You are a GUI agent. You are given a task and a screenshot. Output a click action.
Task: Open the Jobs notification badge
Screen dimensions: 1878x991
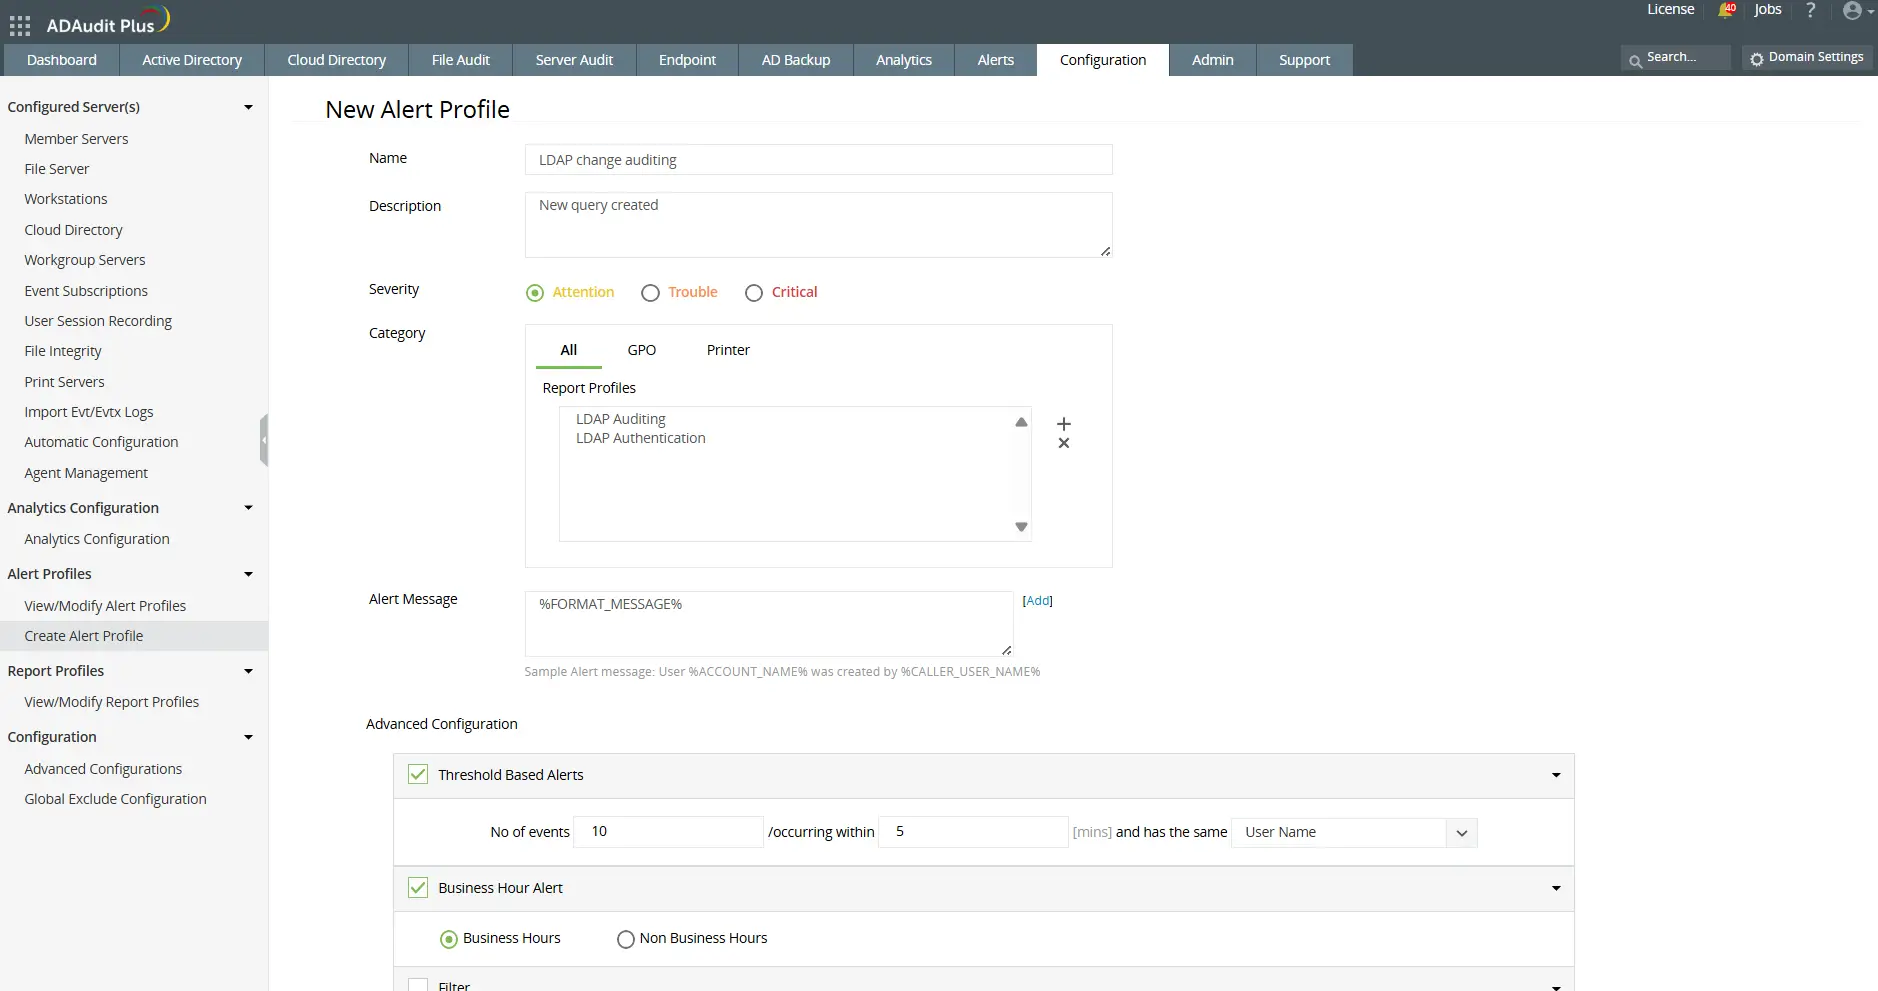(1726, 10)
